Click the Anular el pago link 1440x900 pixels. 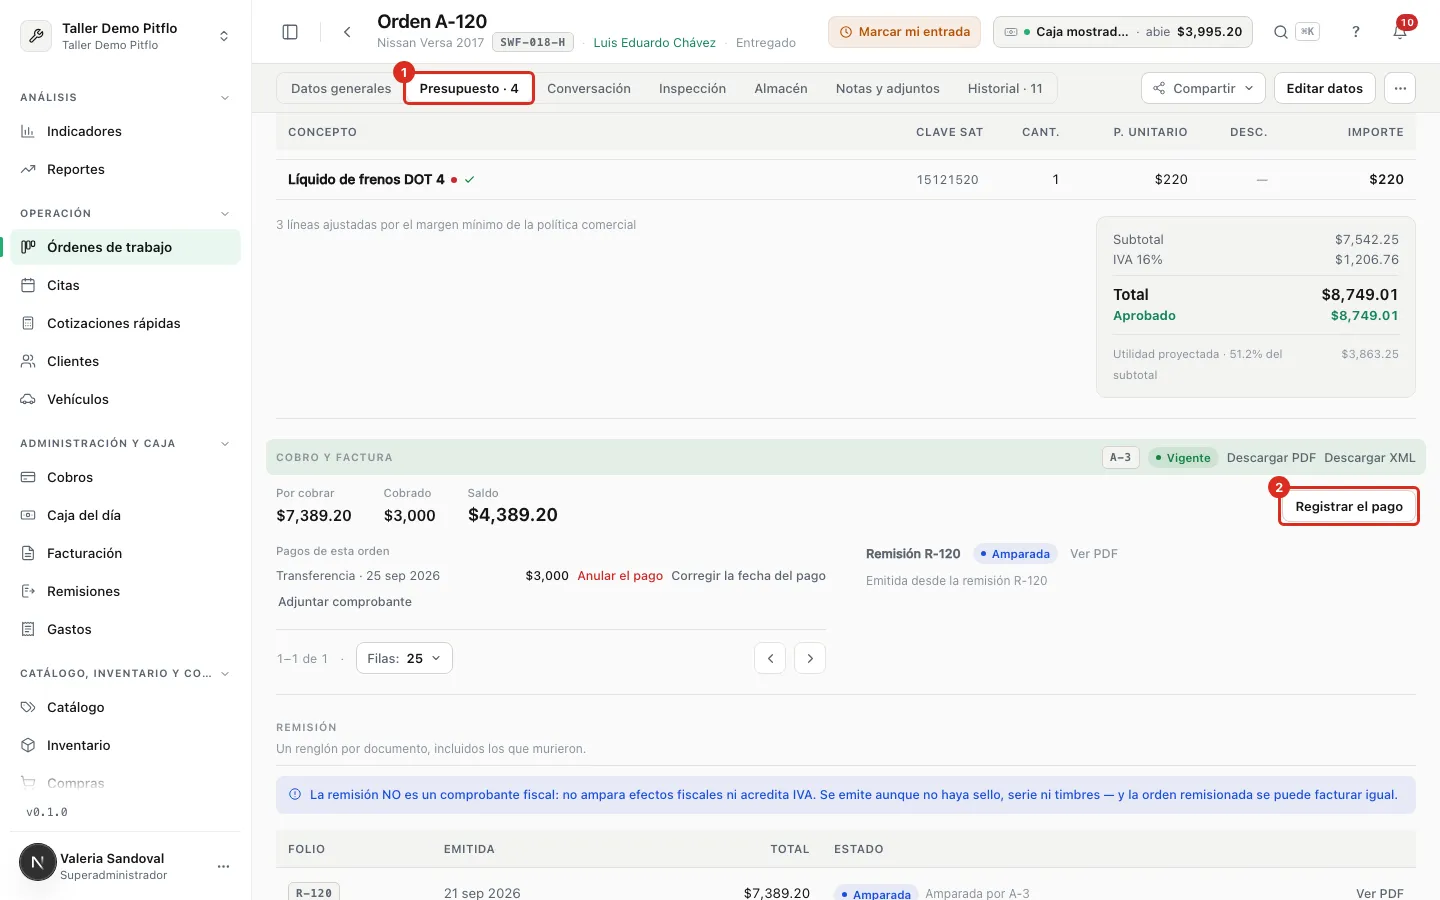(620, 576)
